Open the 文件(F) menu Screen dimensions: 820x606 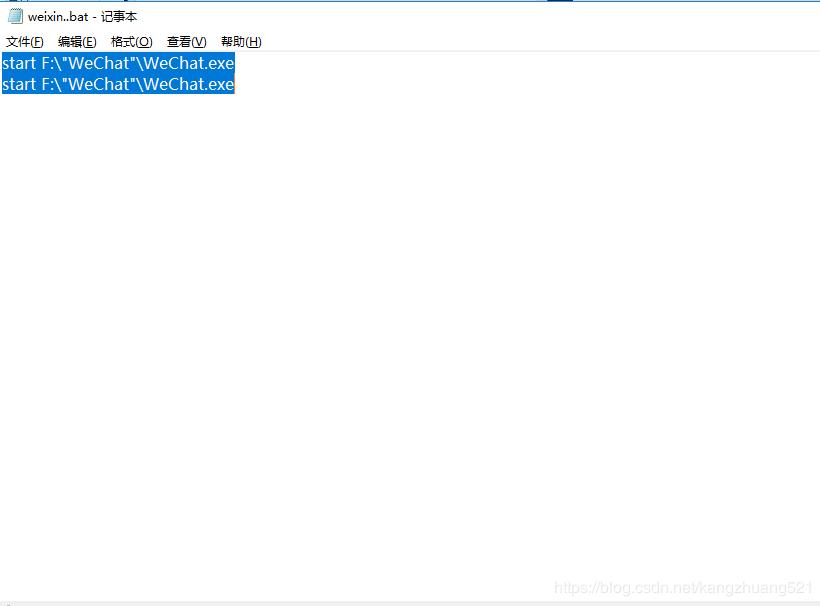click(x=25, y=42)
